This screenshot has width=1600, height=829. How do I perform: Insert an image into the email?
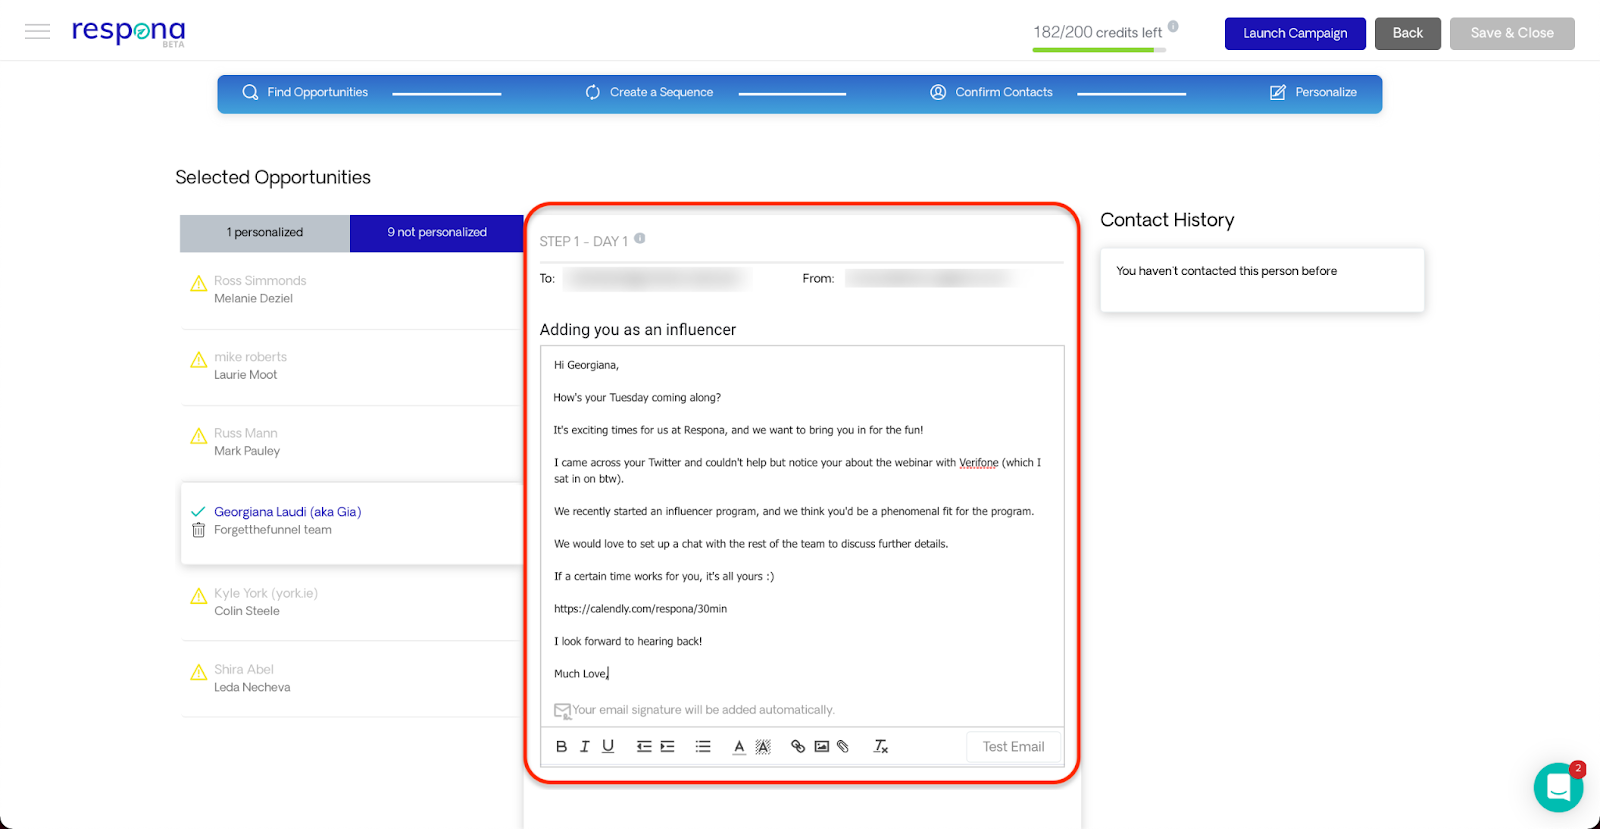822,746
